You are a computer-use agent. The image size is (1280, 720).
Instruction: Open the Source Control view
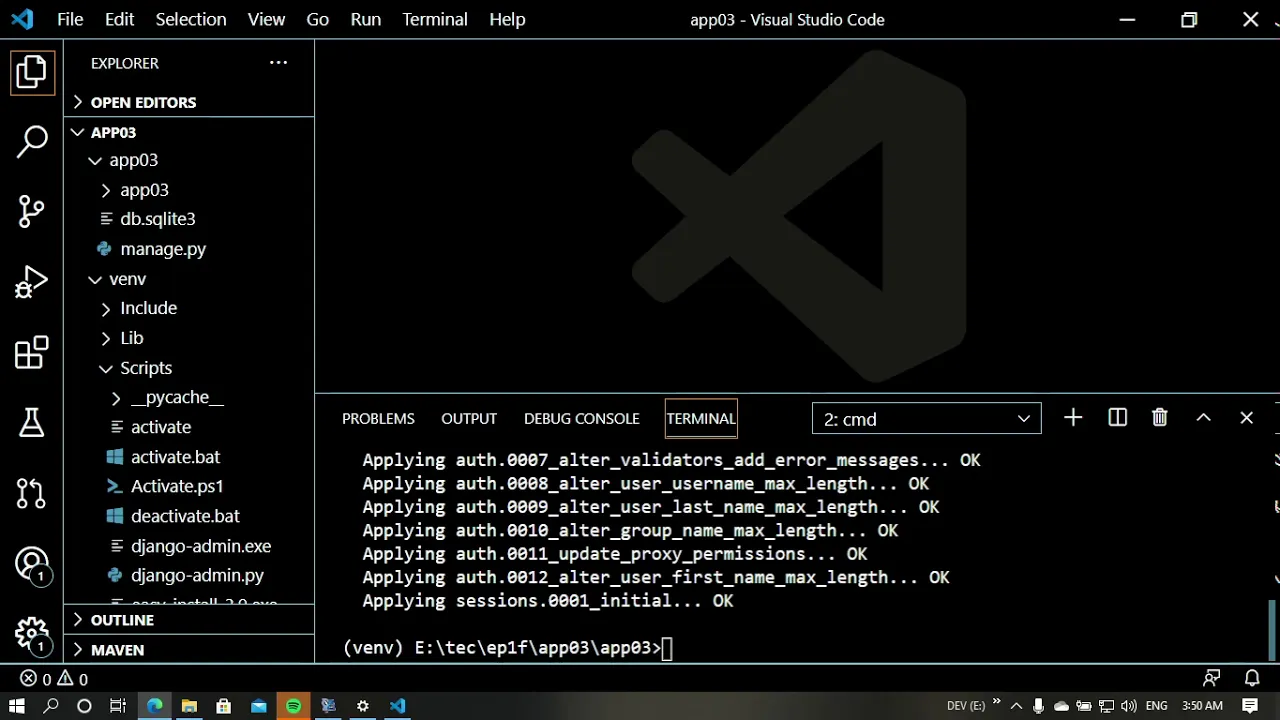(x=31, y=211)
